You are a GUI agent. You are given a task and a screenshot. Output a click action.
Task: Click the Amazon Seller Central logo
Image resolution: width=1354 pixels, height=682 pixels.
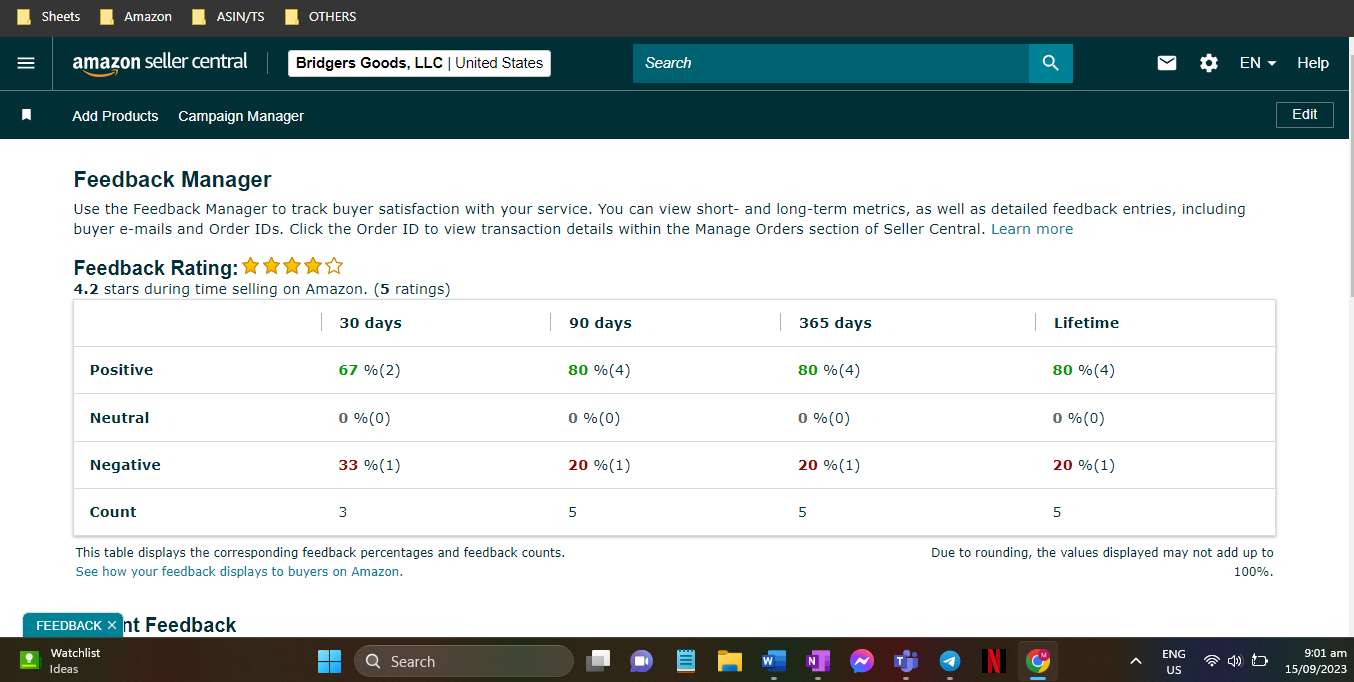point(160,63)
